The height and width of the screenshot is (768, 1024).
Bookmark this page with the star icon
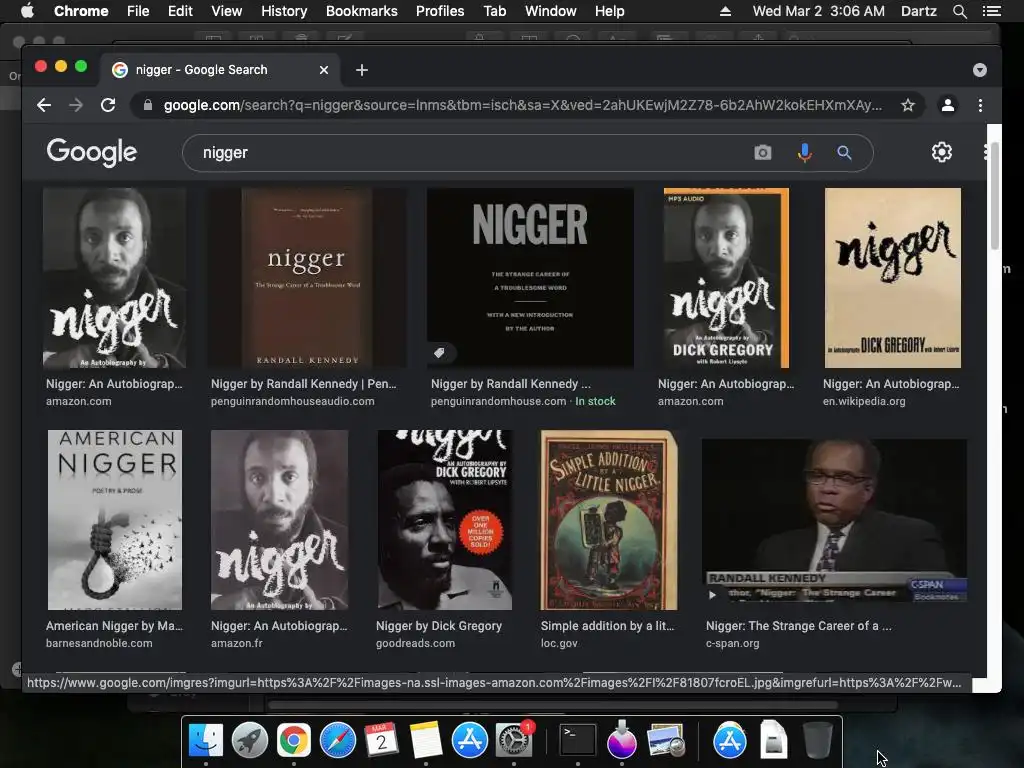tap(908, 105)
